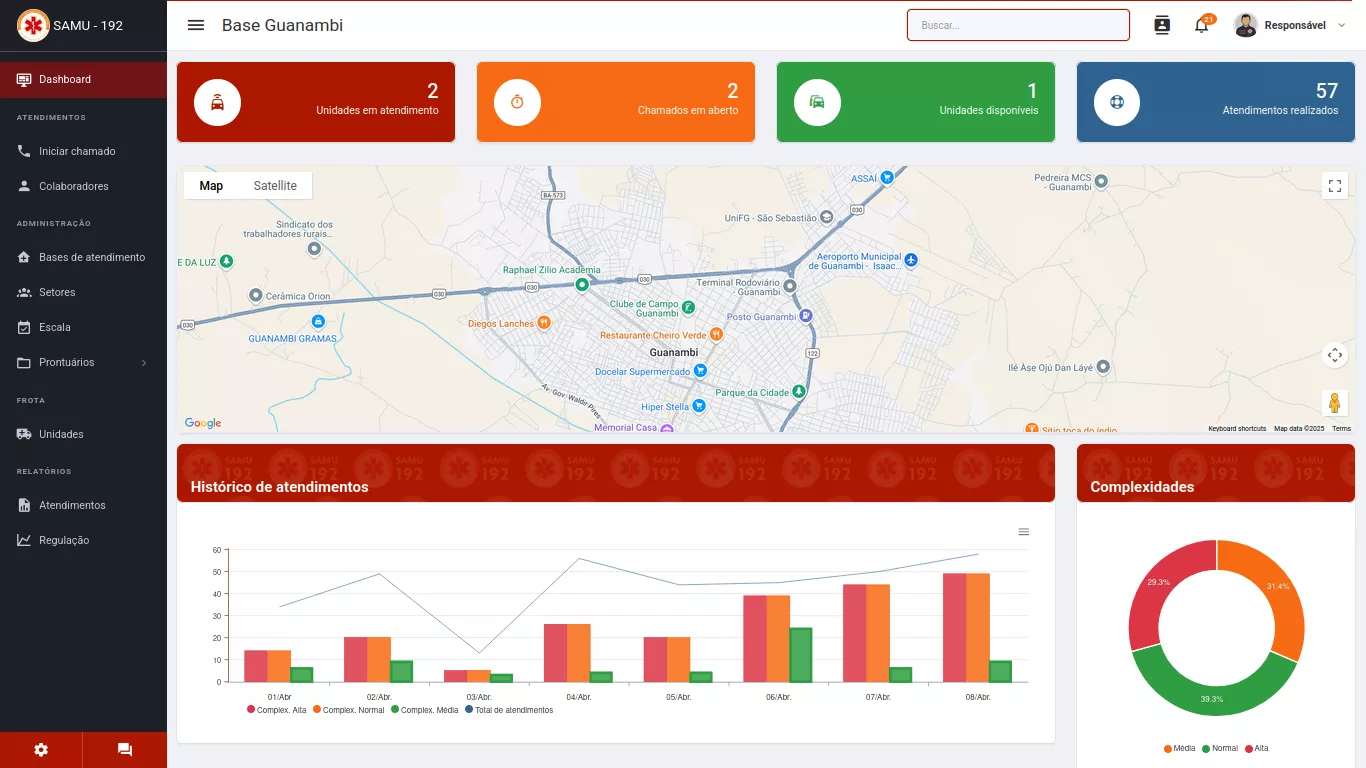1366x768 pixels.
Task: Toggle Complex. Alta series in chart legend
Action: pyautogui.click(x=277, y=710)
